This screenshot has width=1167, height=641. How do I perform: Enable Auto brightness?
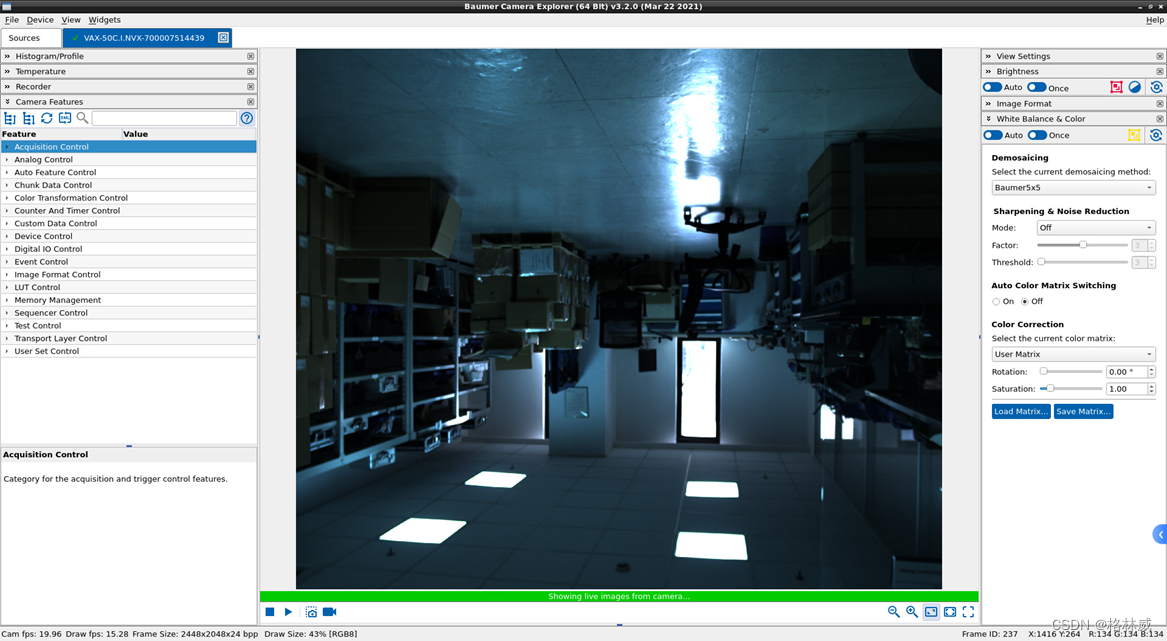click(994, 87)
